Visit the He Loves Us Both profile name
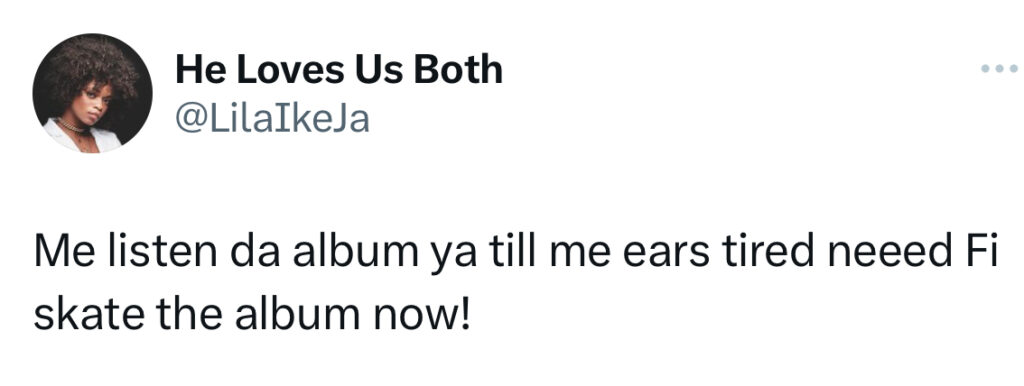This screenshot has width=1024, height=386. tap(339, 70)
